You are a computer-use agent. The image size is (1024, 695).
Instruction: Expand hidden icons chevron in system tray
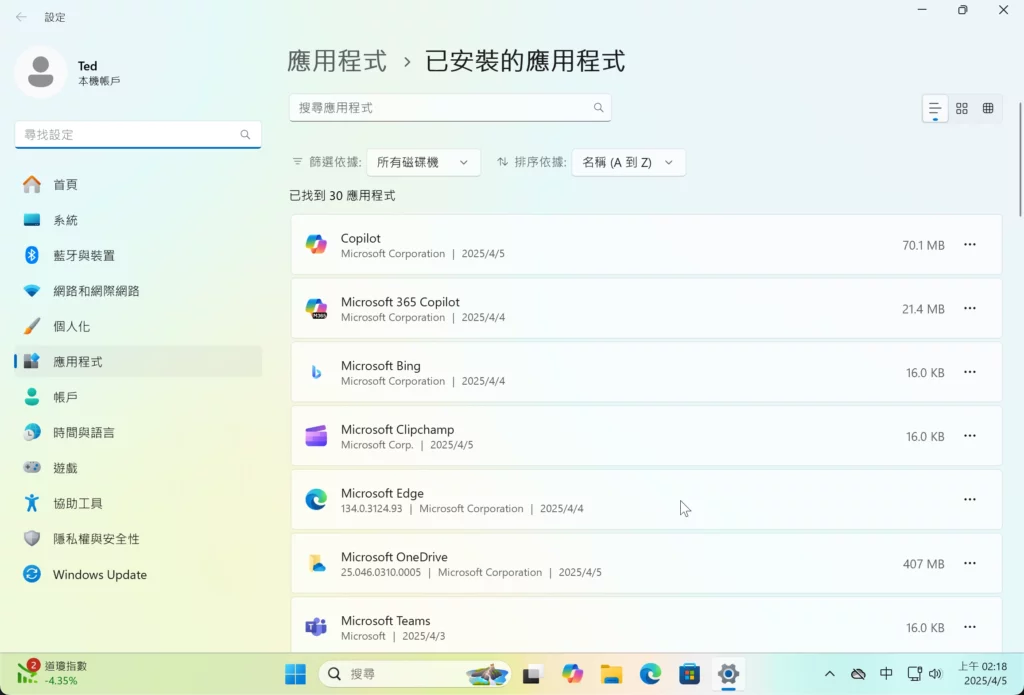click(x=830, y=674)
